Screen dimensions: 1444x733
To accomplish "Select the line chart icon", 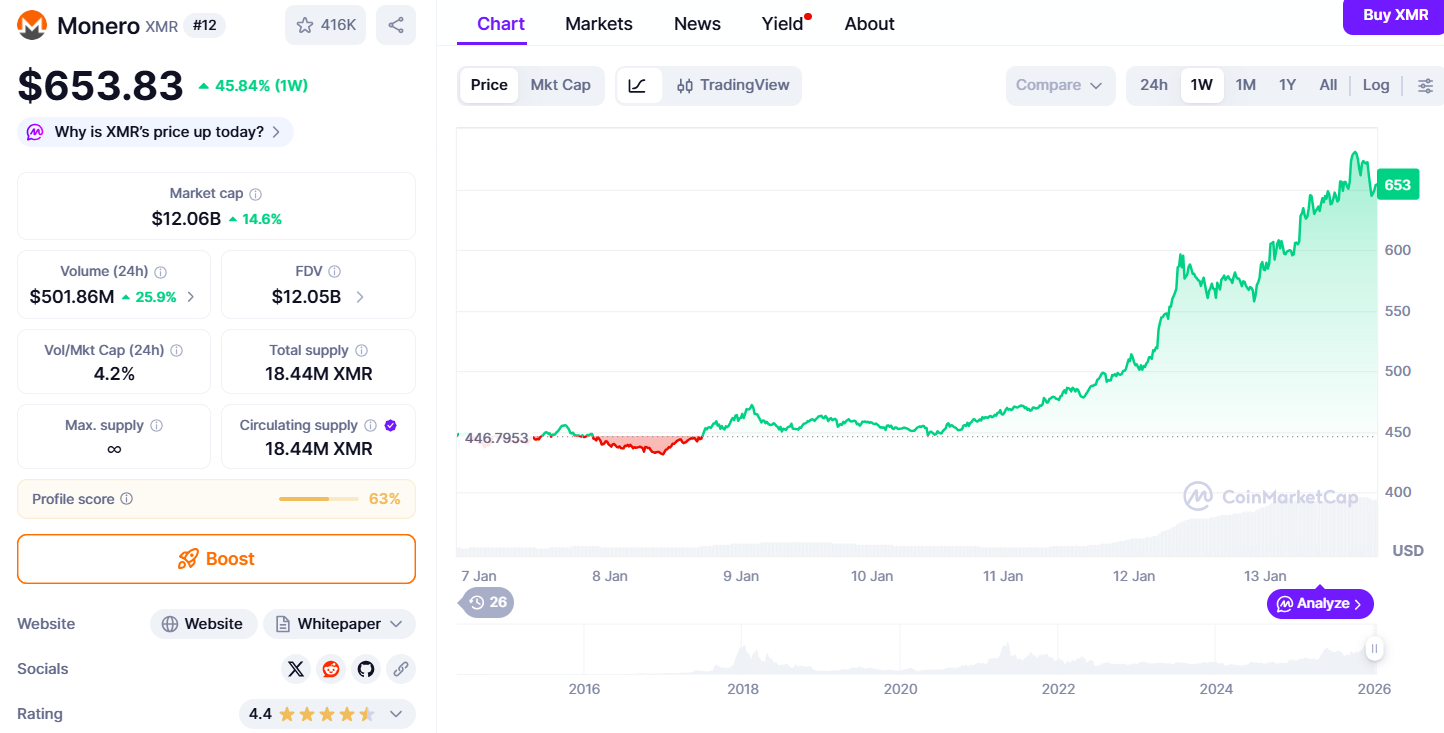I will [x=638, y=85].
